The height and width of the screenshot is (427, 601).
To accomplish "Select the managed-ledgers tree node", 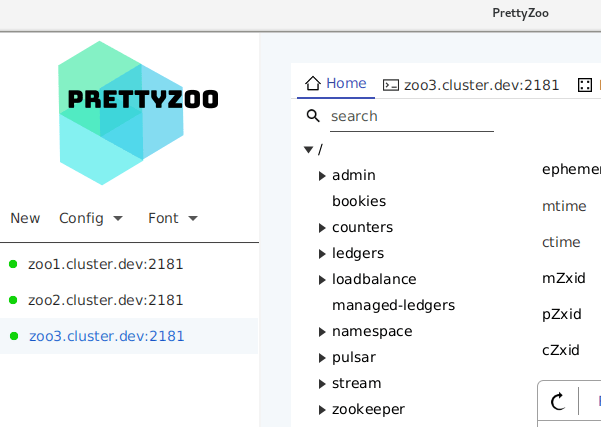I will pos(393,305).
